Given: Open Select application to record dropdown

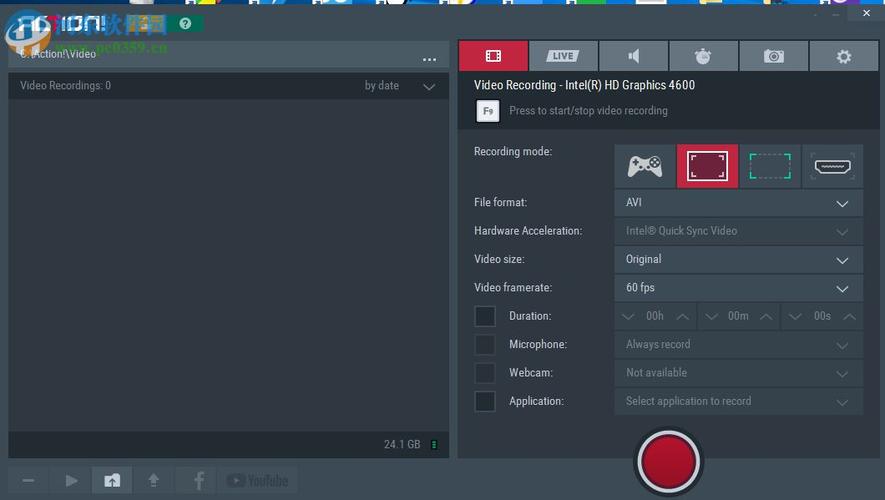Looking at the screenshot, I should [x=738, y=401].
